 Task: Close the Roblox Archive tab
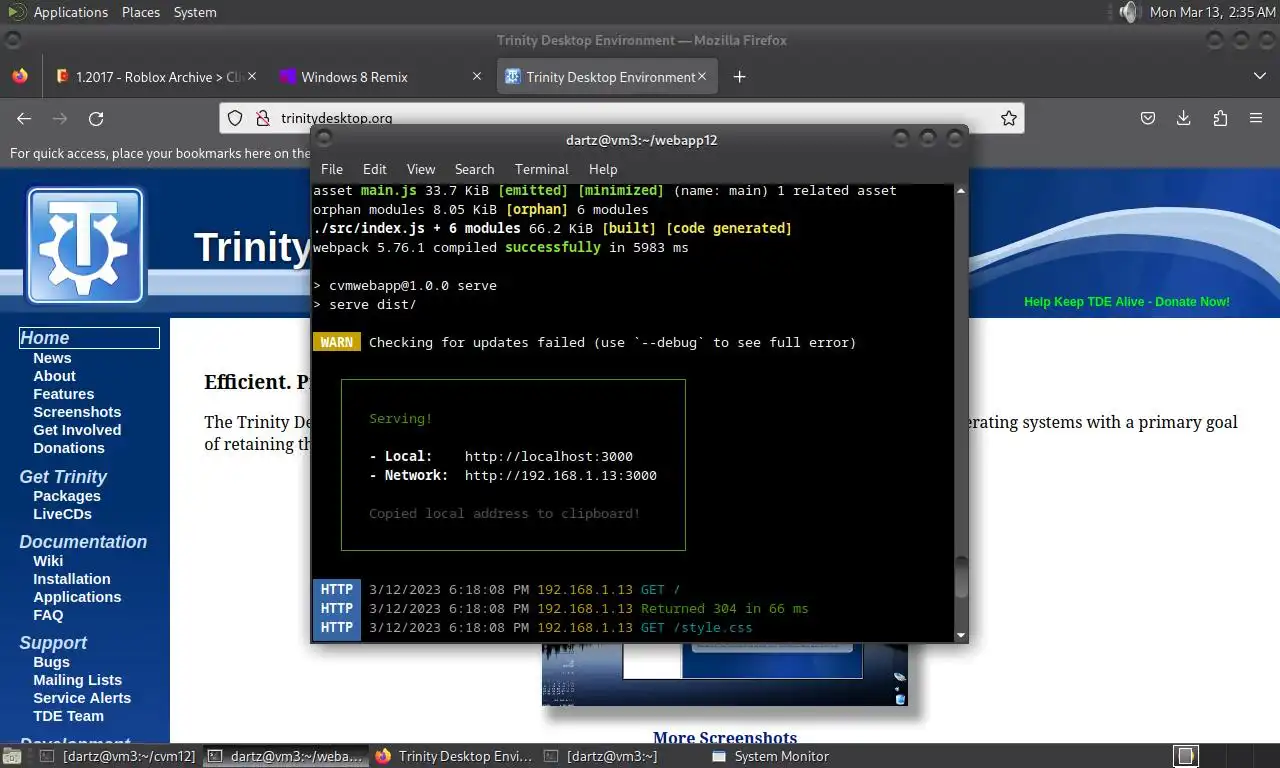click(x=251, y=76)
